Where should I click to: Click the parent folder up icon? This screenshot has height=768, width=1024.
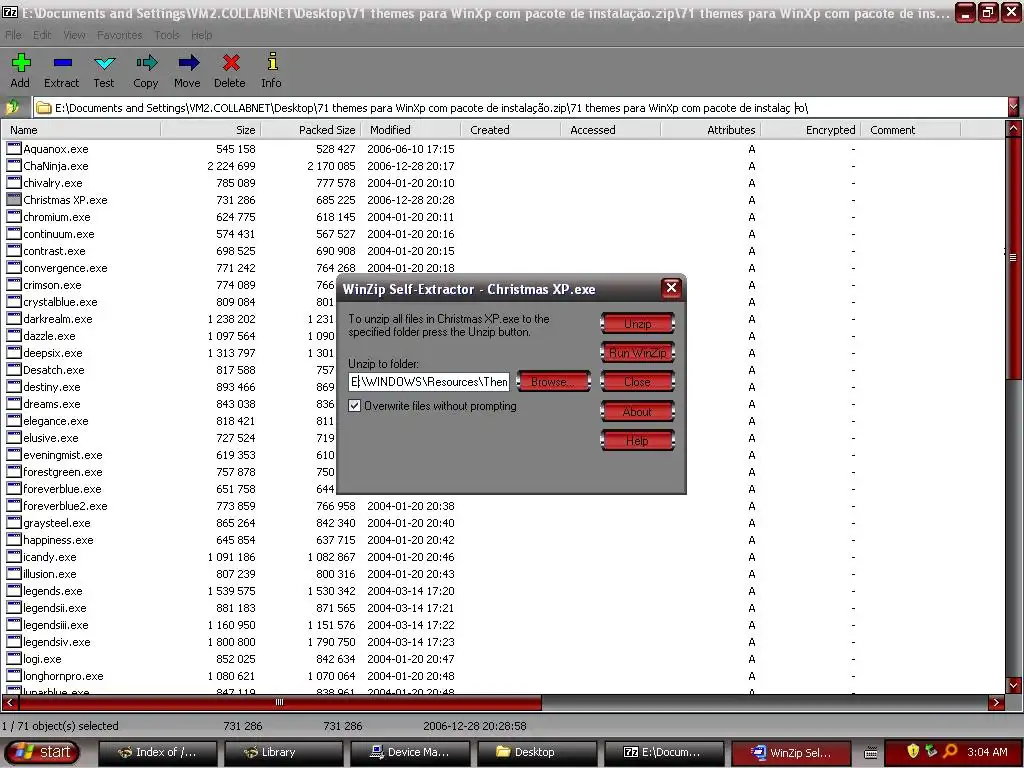12,107
